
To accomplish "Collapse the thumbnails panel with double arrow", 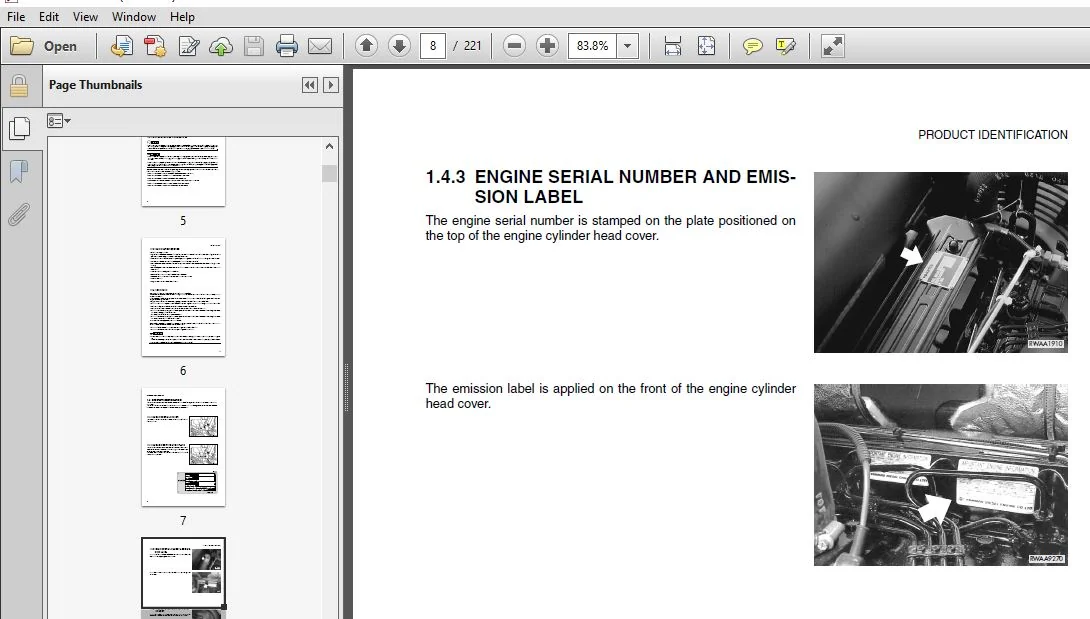I will coord(310,85).
